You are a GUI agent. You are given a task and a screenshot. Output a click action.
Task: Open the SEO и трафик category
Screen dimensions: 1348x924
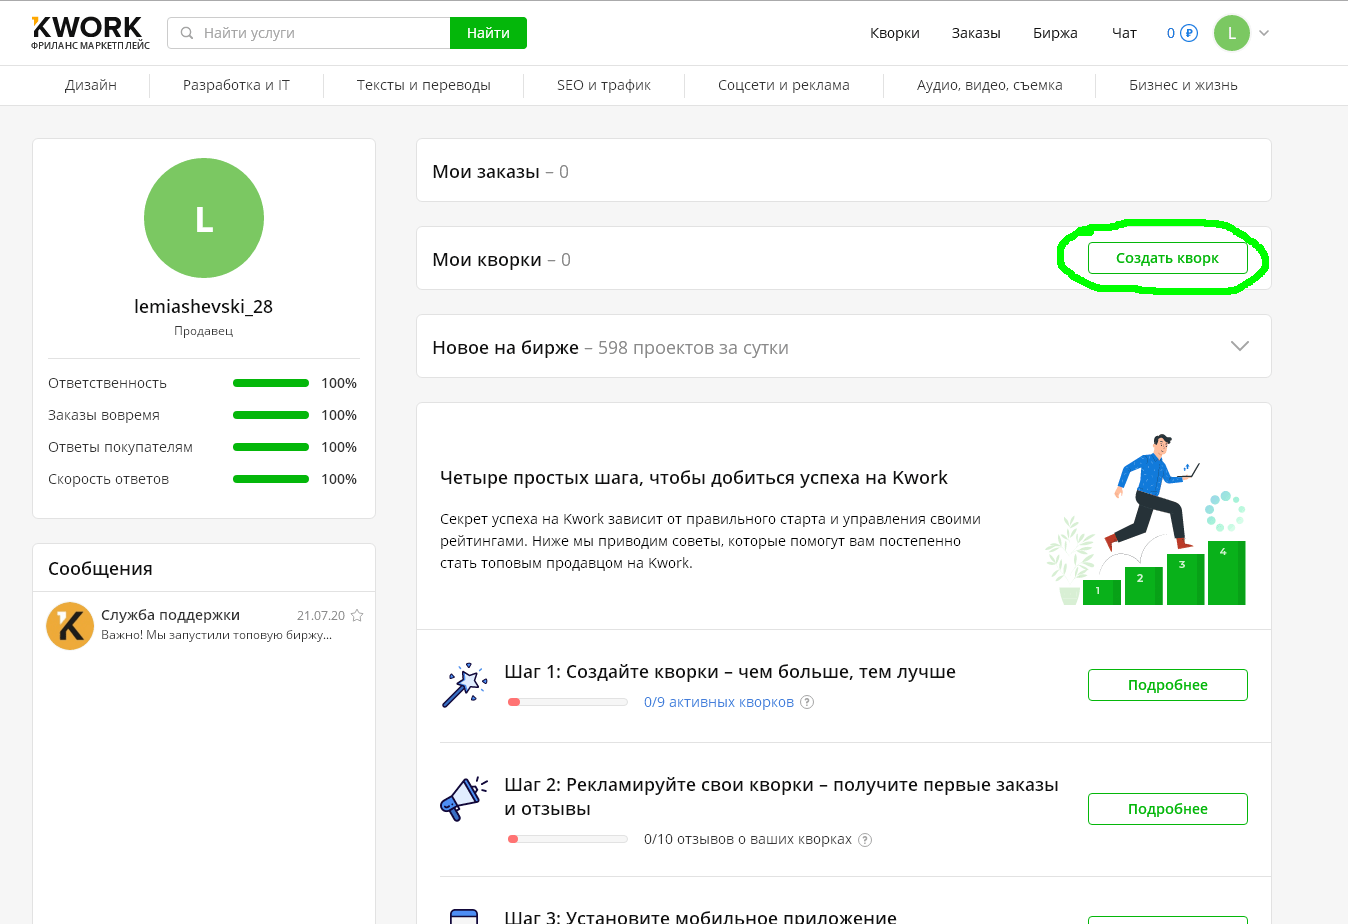click(604, 85)
